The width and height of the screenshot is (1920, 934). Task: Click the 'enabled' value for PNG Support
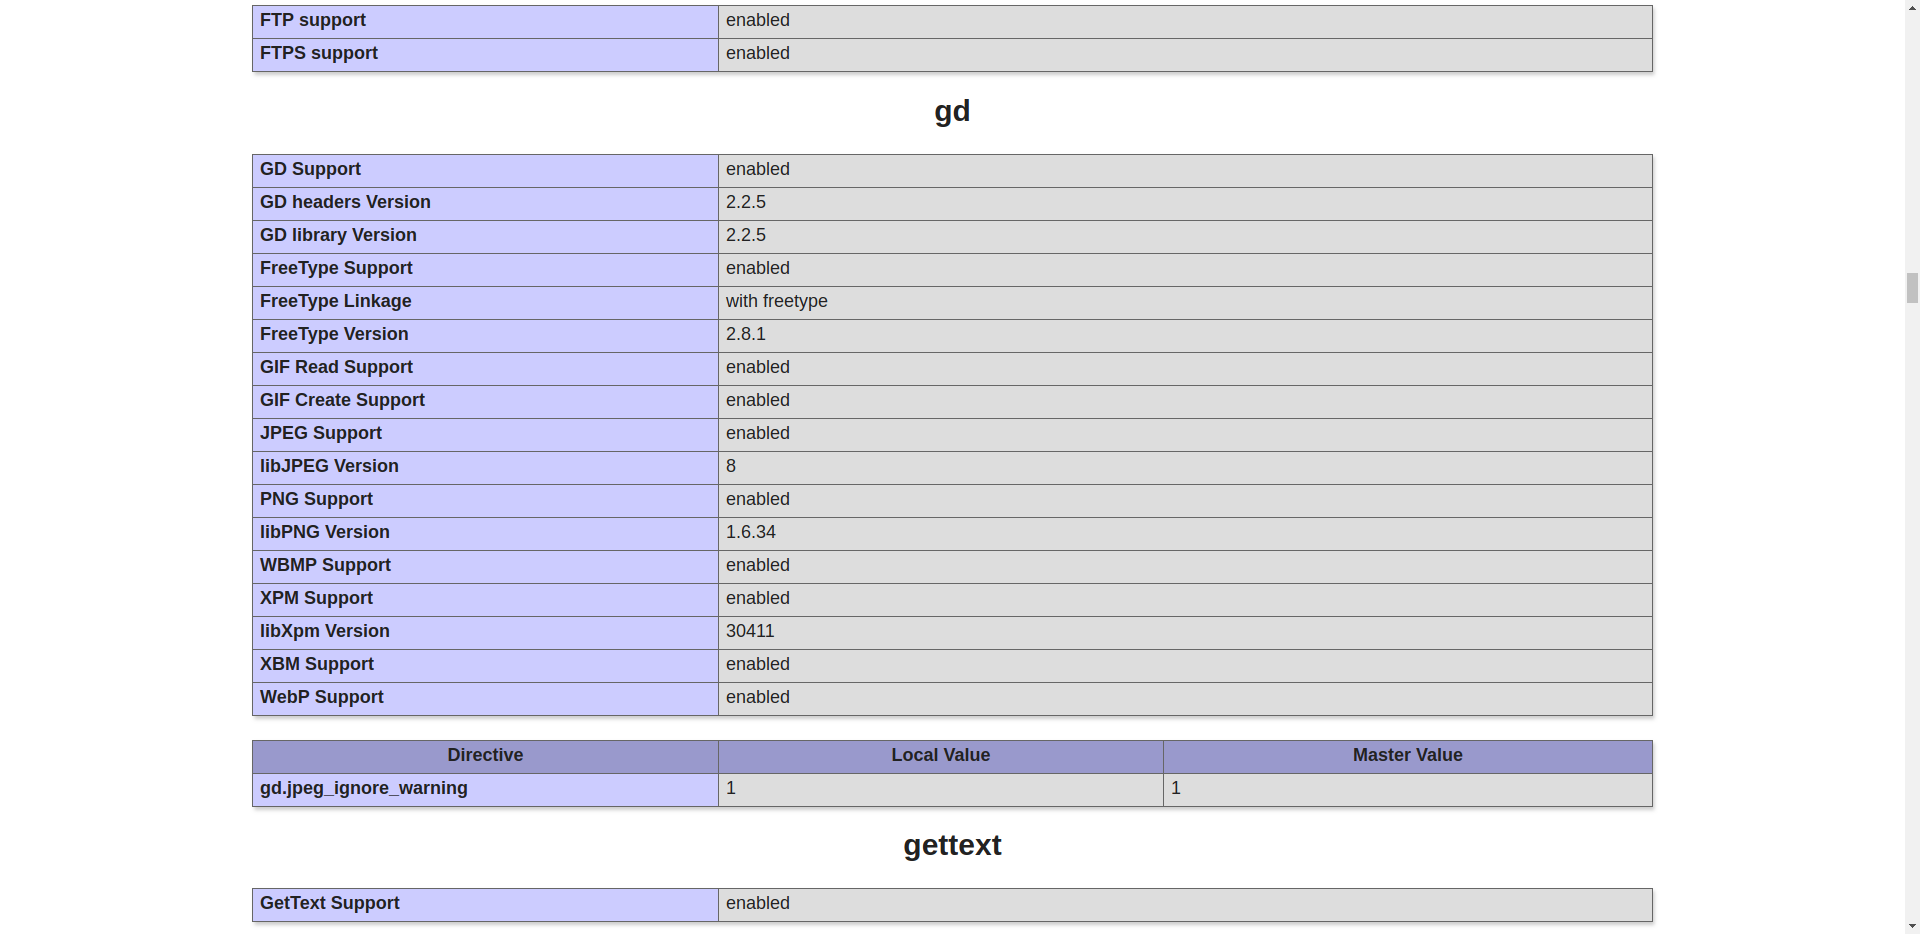click(758, 499)
